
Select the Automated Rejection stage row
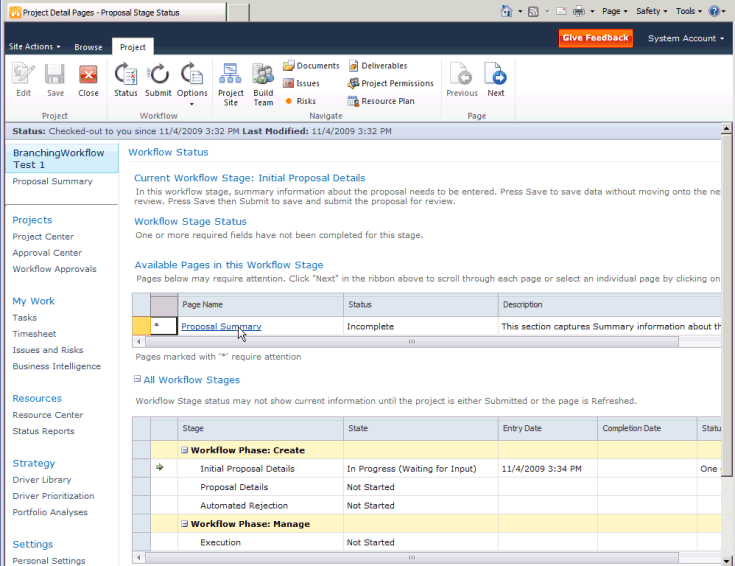[x=427, y=506]
